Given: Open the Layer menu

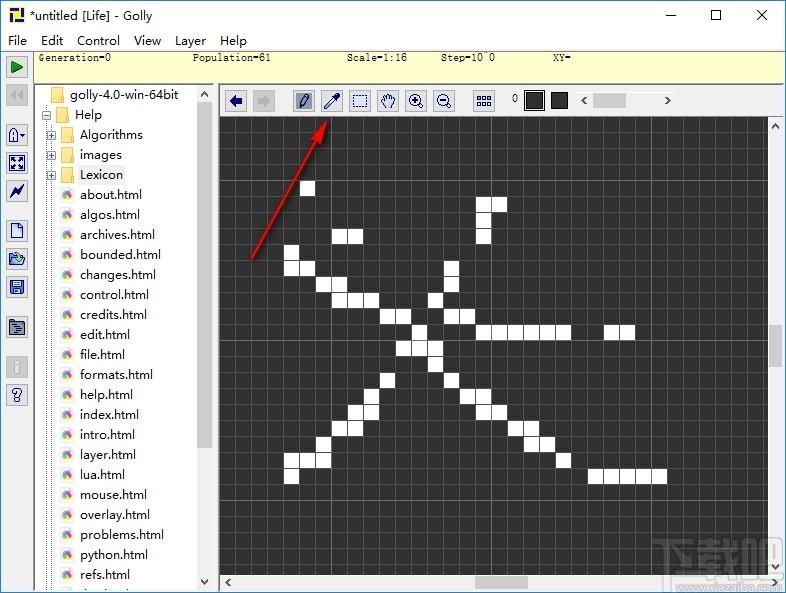Looking at the screenshot, I should tap(190, 41).
